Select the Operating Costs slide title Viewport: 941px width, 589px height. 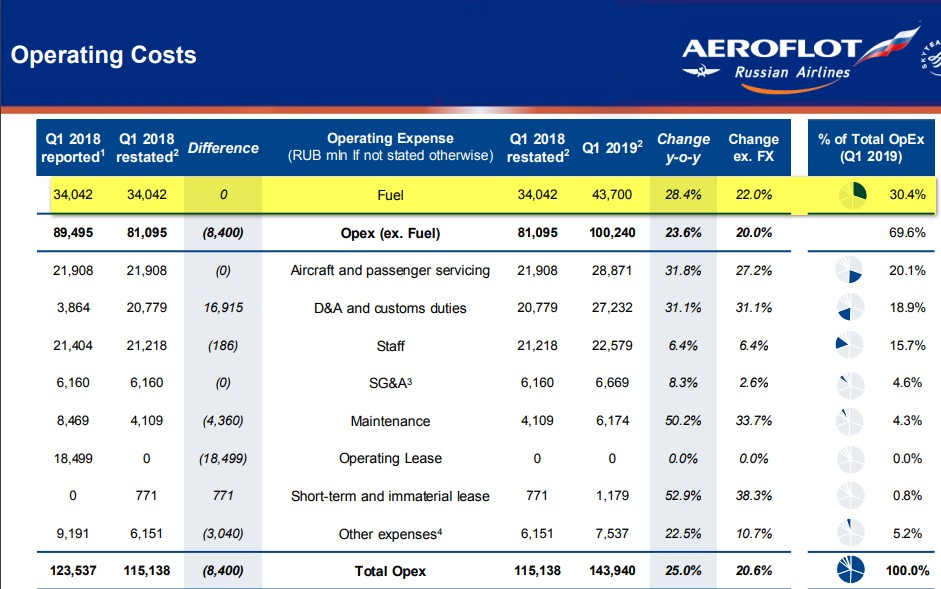click(104, 55)
